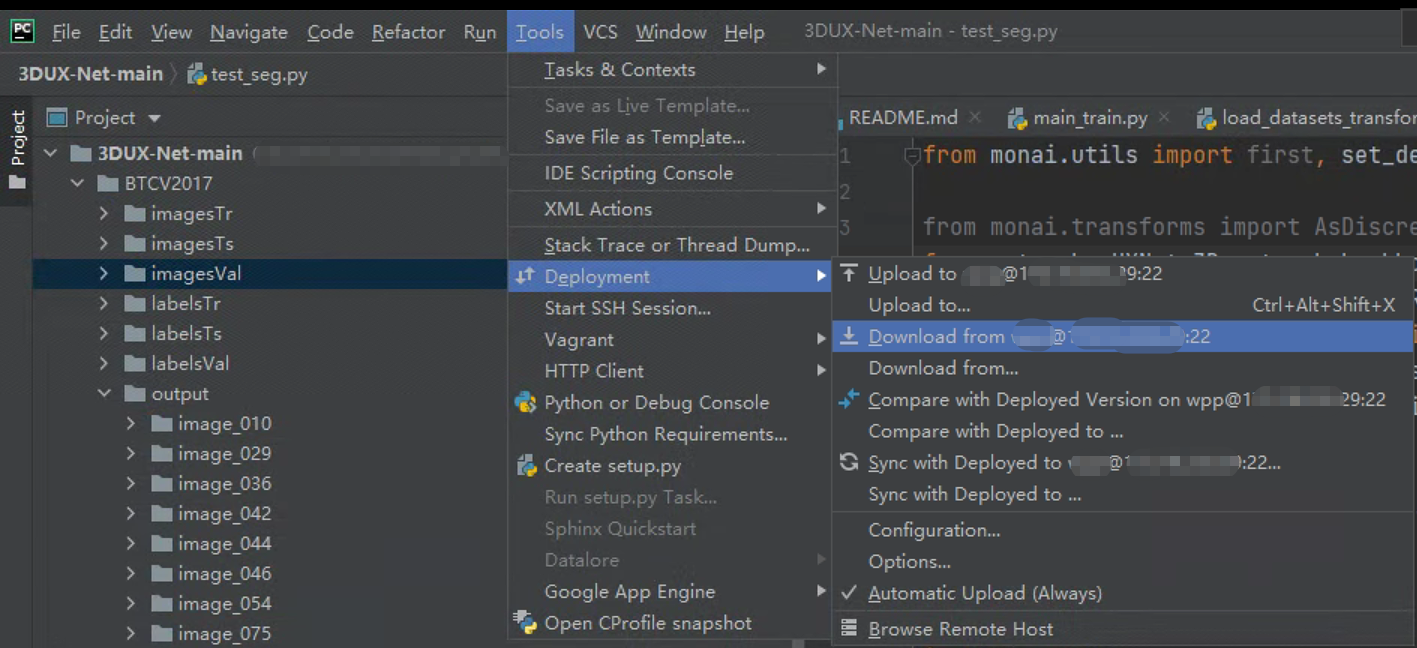
Task: Expand the imagesTr folder arrow
Action: [x=104, y=214]
